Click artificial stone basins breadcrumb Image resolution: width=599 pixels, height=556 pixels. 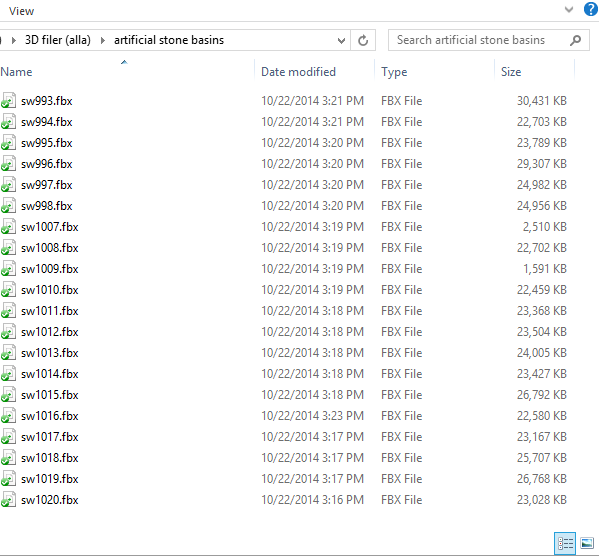(169, 40)
